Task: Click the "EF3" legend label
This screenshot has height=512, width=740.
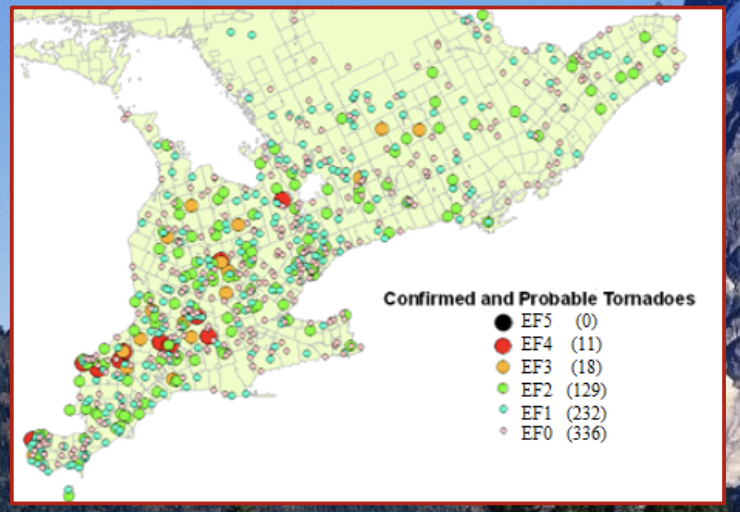Action: tap(536, 367)
